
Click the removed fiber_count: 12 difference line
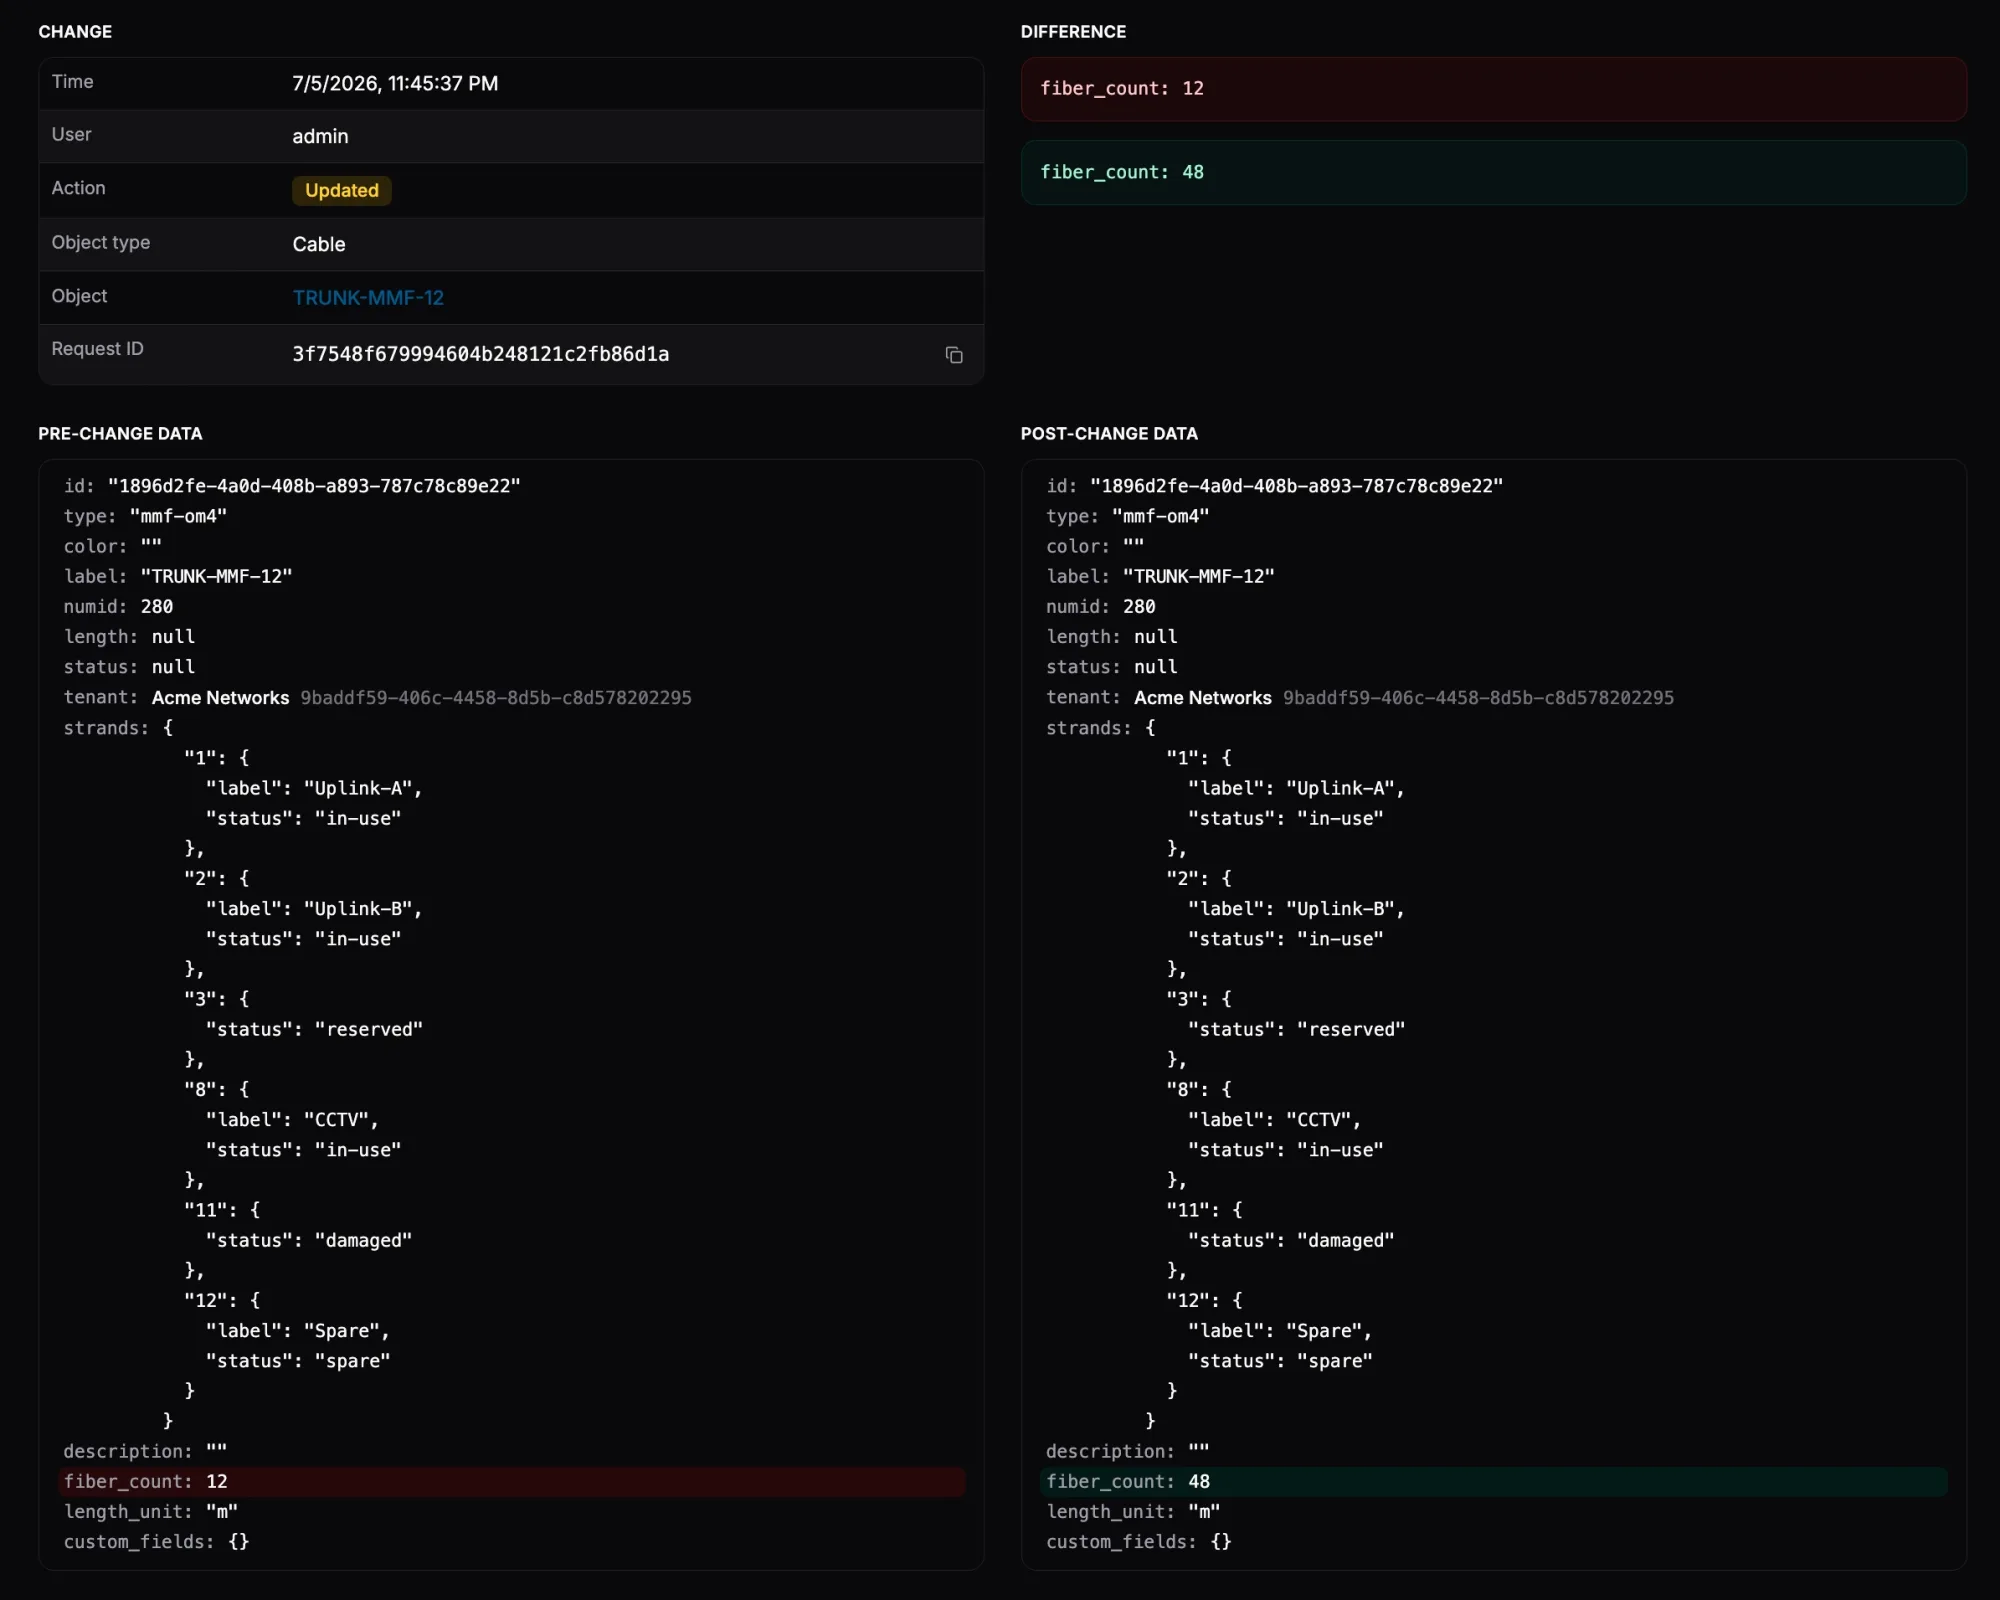coord(1494,89)
